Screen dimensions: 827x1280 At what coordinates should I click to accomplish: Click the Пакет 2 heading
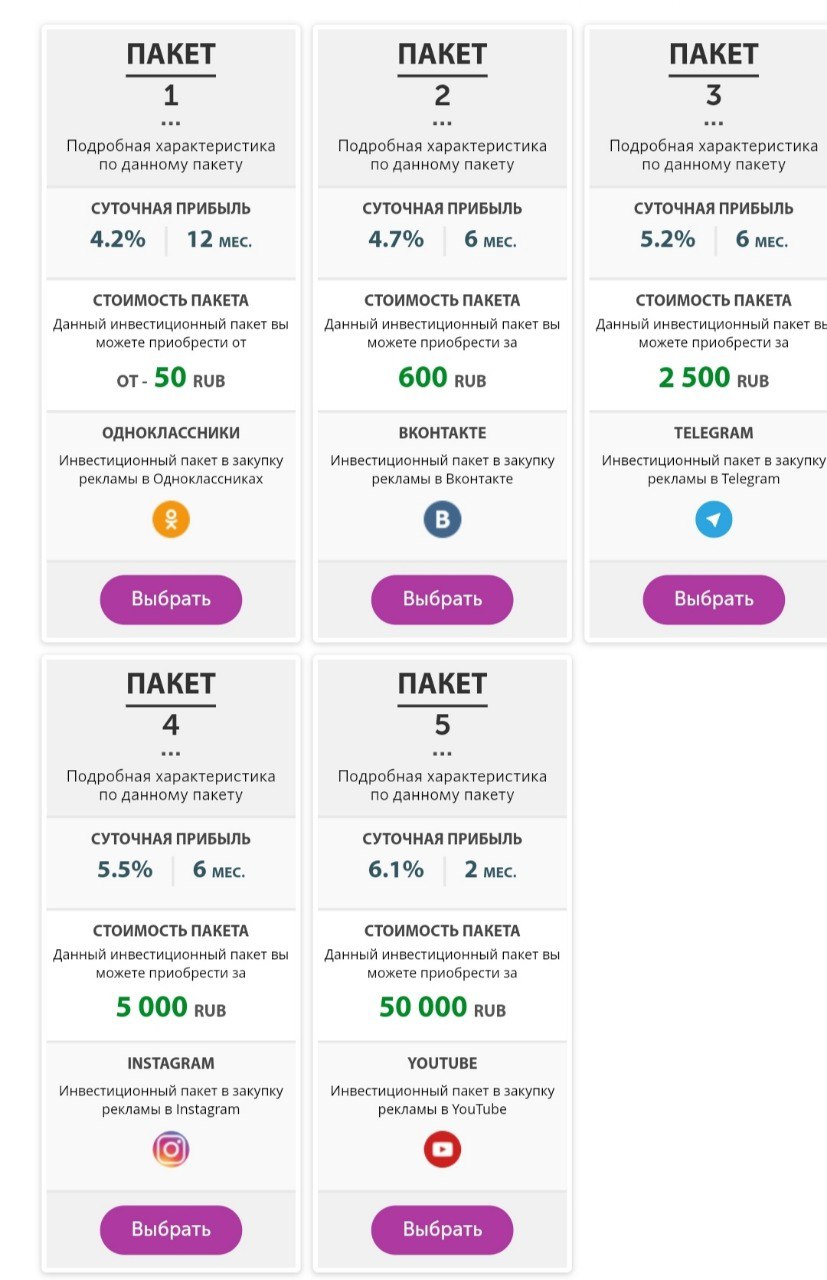[x=442, y=55]
